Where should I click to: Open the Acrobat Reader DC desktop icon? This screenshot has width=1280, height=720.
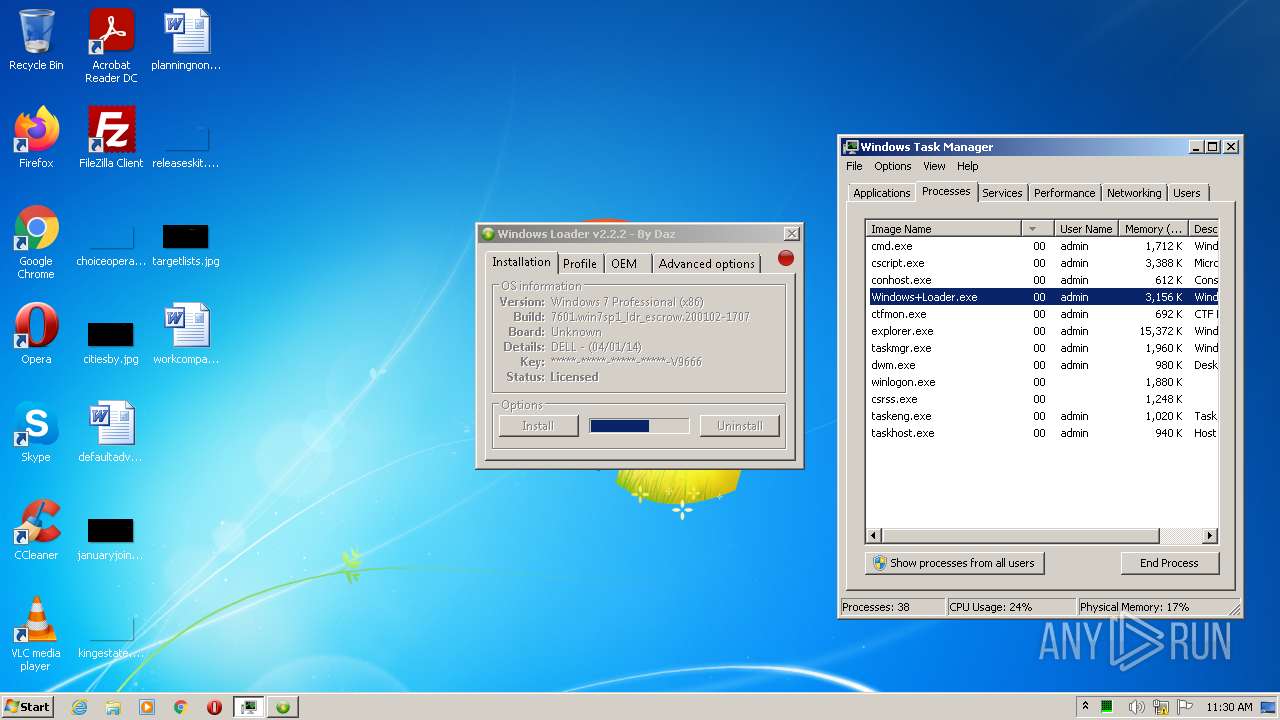[111, 46]
